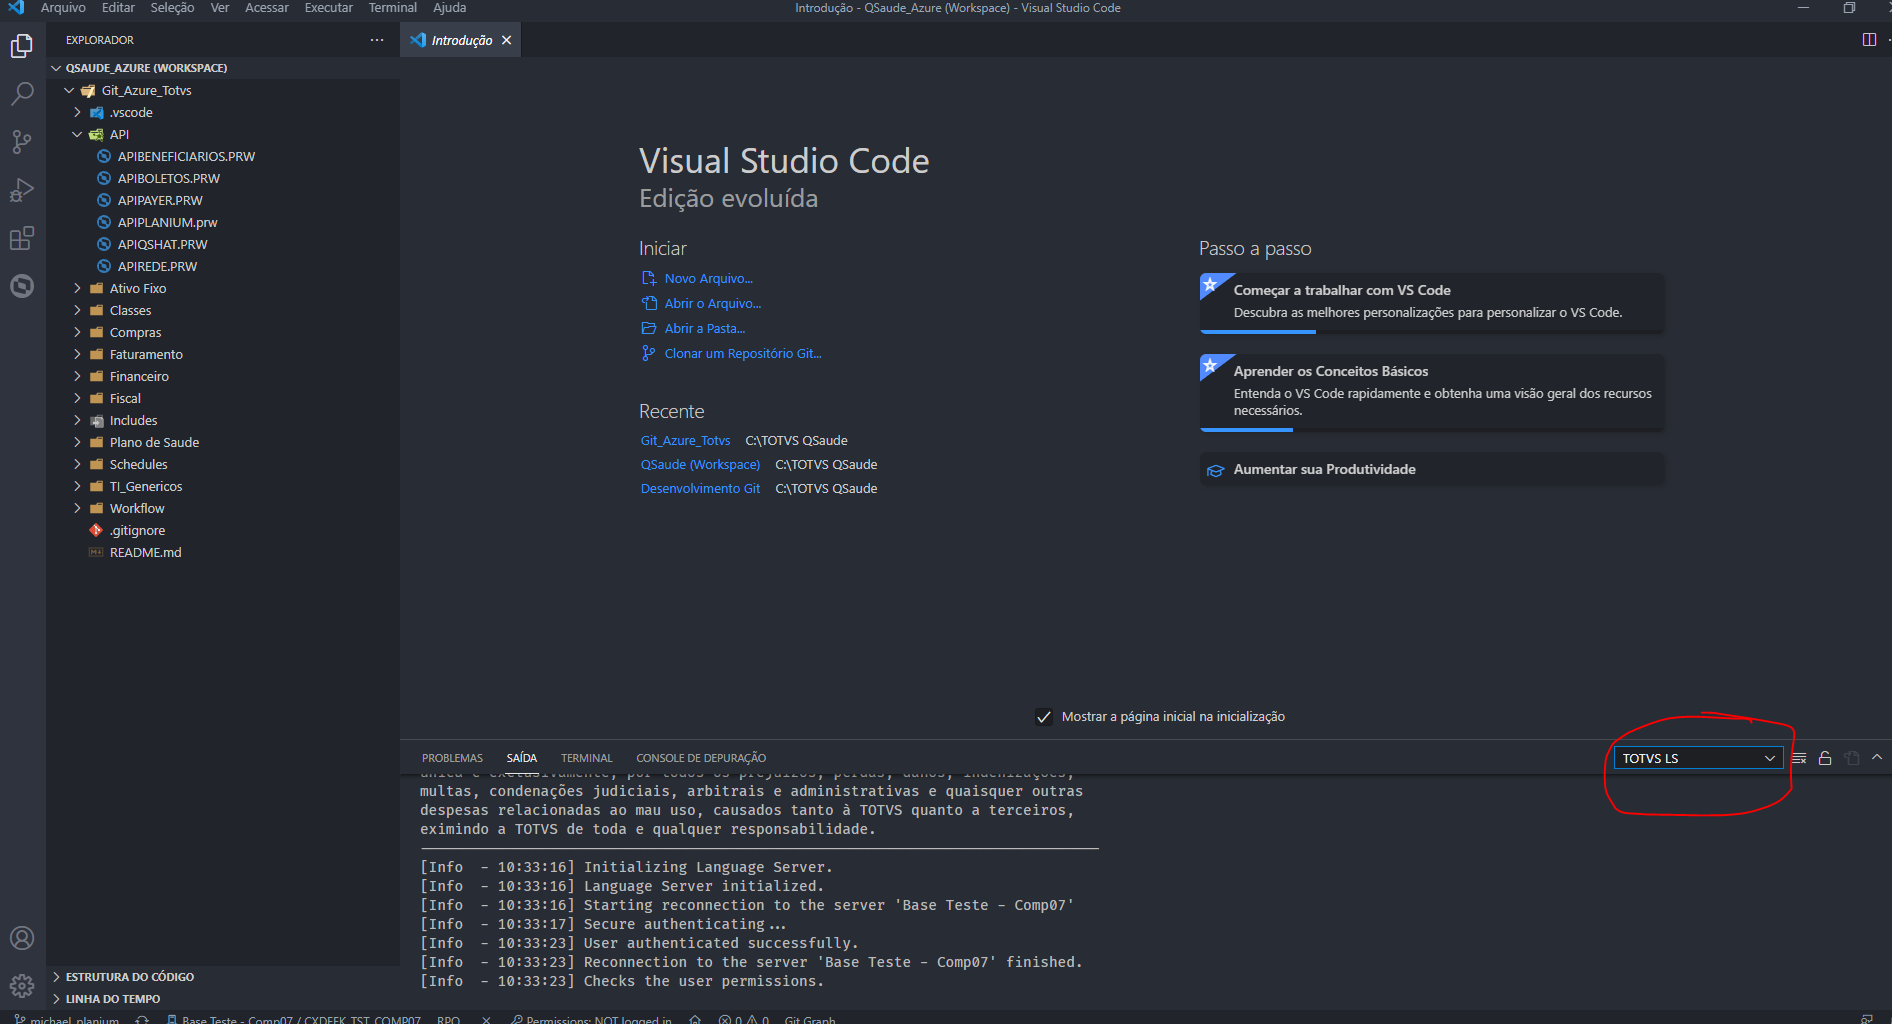Open the Run and Debug panel
Viewport: 1892px width, 1024px height.
pos(22,189)
